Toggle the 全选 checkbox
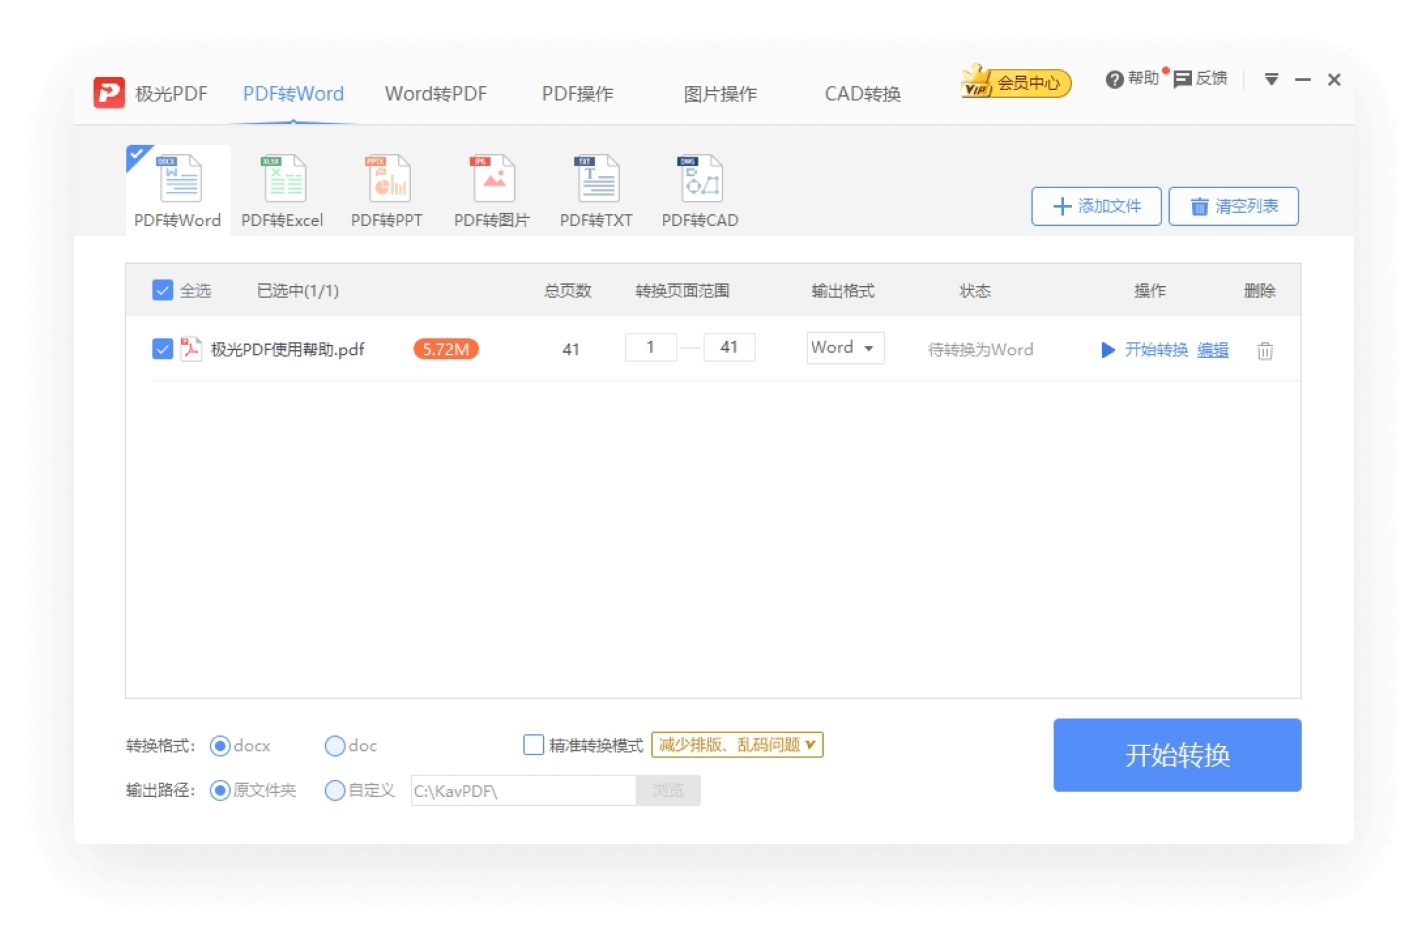Image resolution: width=1428 pixels, height=944 pixels. 163,290
